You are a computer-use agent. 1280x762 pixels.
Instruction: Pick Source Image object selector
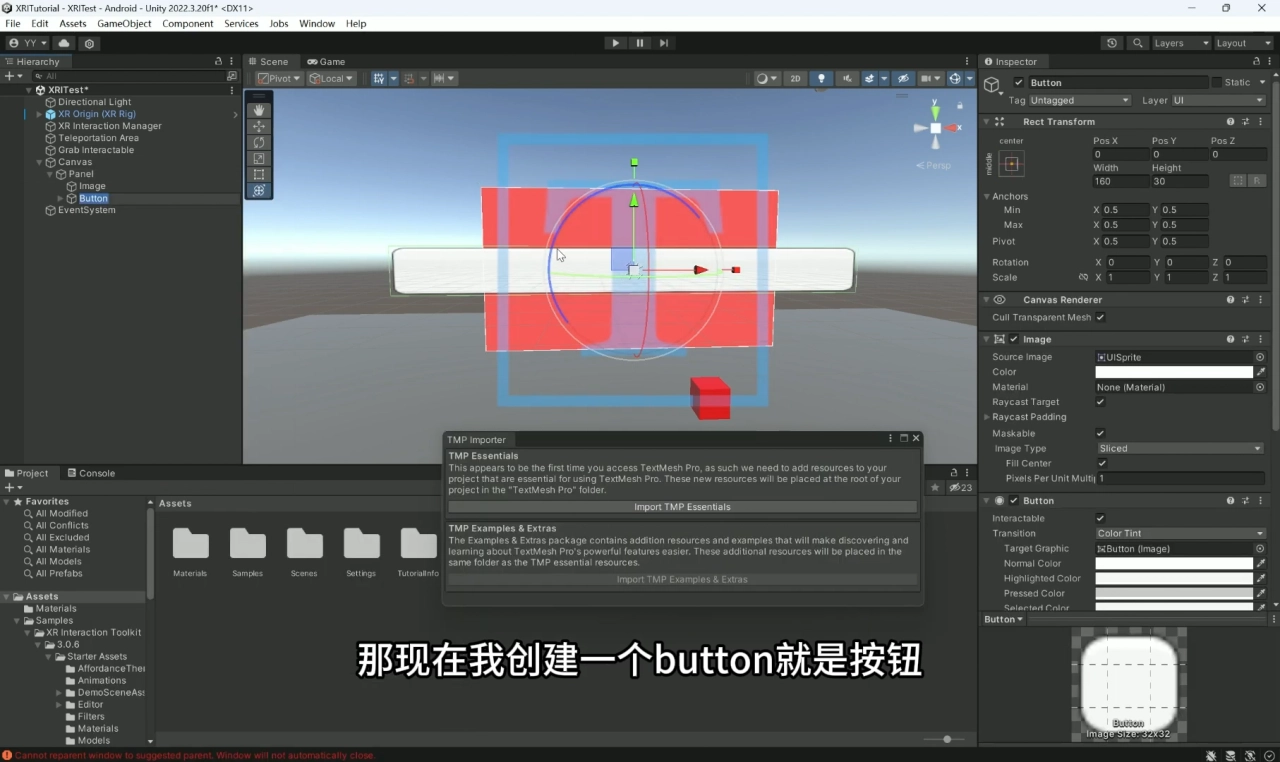click(1260, 357)
